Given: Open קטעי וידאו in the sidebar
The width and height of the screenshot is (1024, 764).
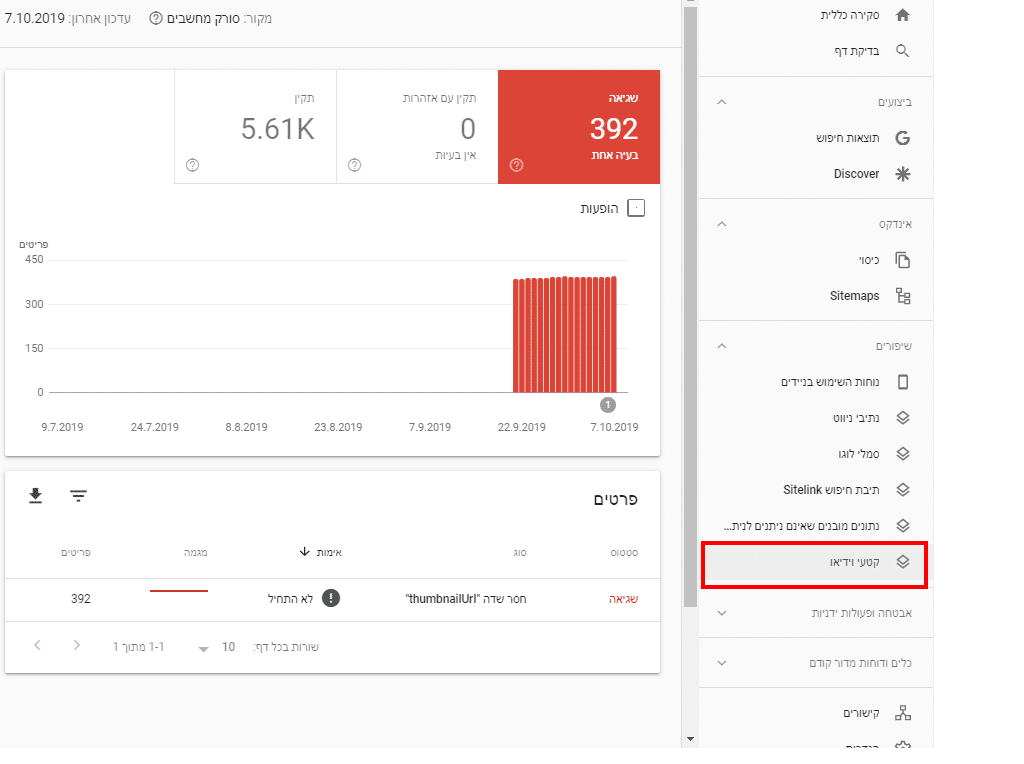Looking at the screenshot, I should [x=815, y=564].
